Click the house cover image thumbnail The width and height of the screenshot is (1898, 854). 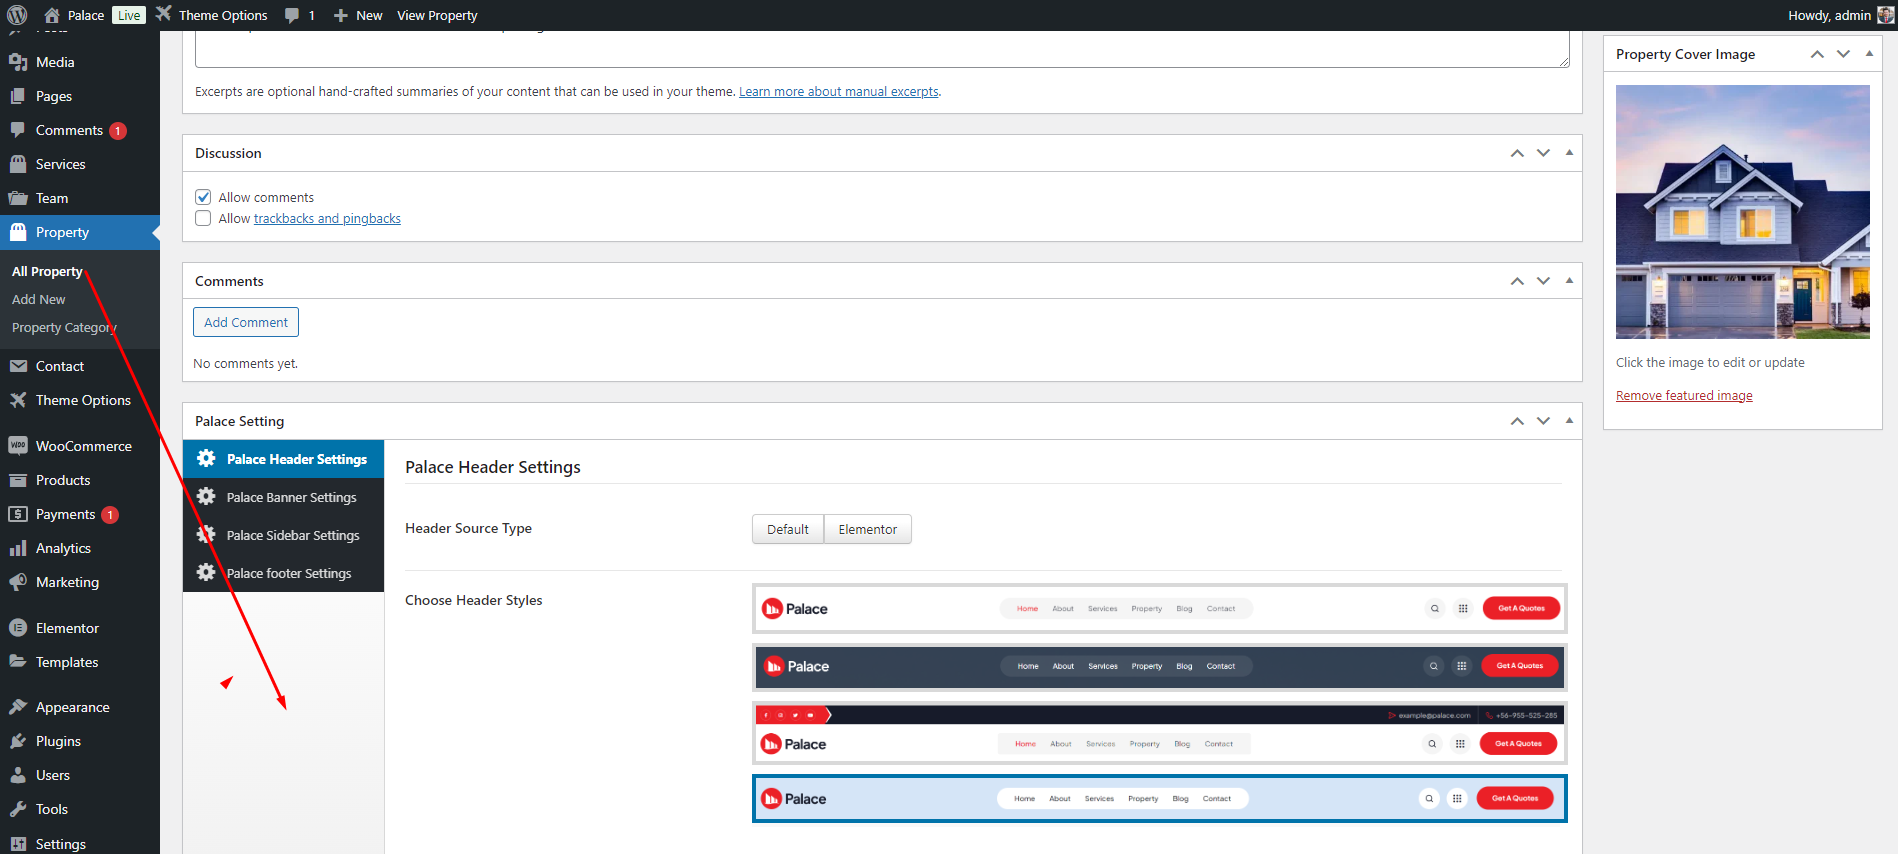tap(1742, 212)
